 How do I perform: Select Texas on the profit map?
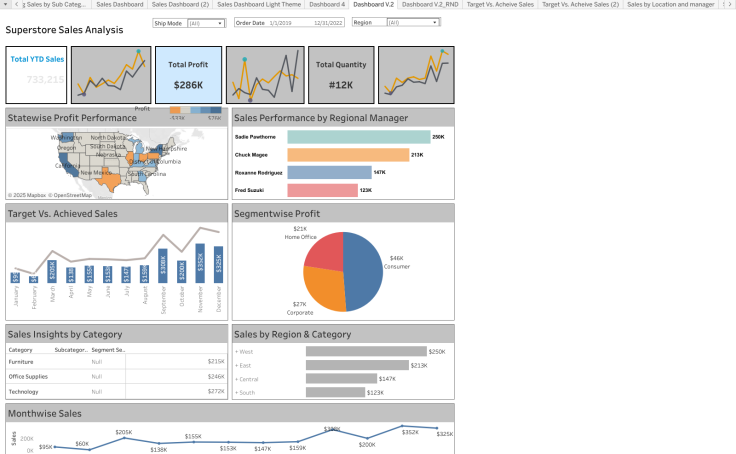(111, 179)
